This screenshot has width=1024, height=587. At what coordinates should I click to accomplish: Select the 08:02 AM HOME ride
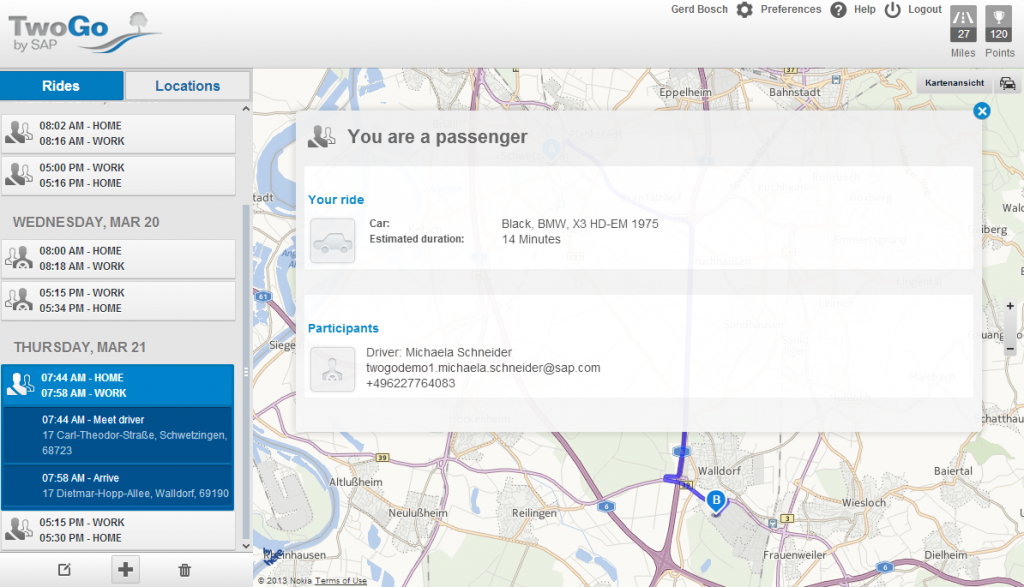click(x=118, y=134)
